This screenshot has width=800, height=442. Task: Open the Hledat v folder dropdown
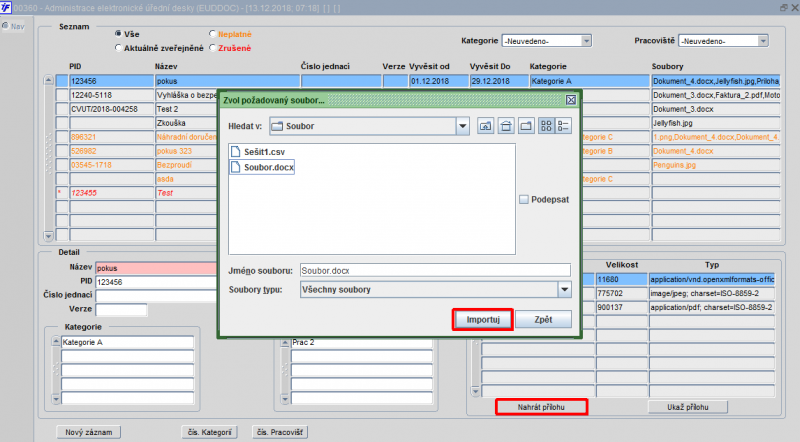pyautogui.click(x=462, y=126)
